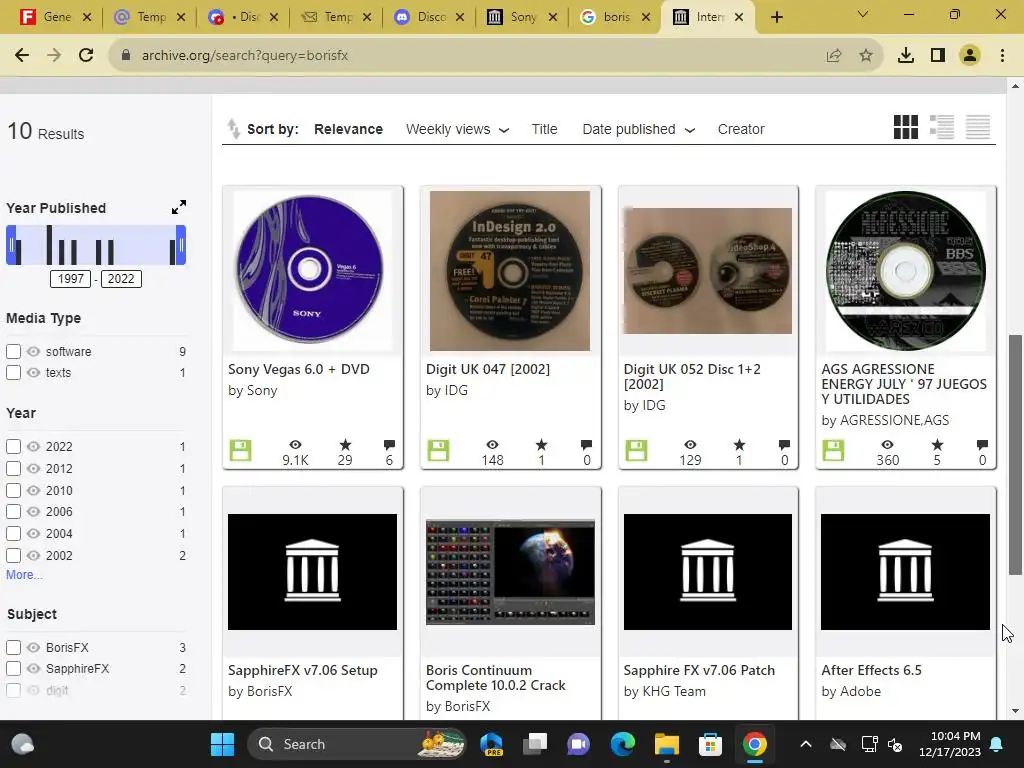1024x768 pixels.
Task: Hide 2002 results with eye toggle
Action: (x=33, y=555)
